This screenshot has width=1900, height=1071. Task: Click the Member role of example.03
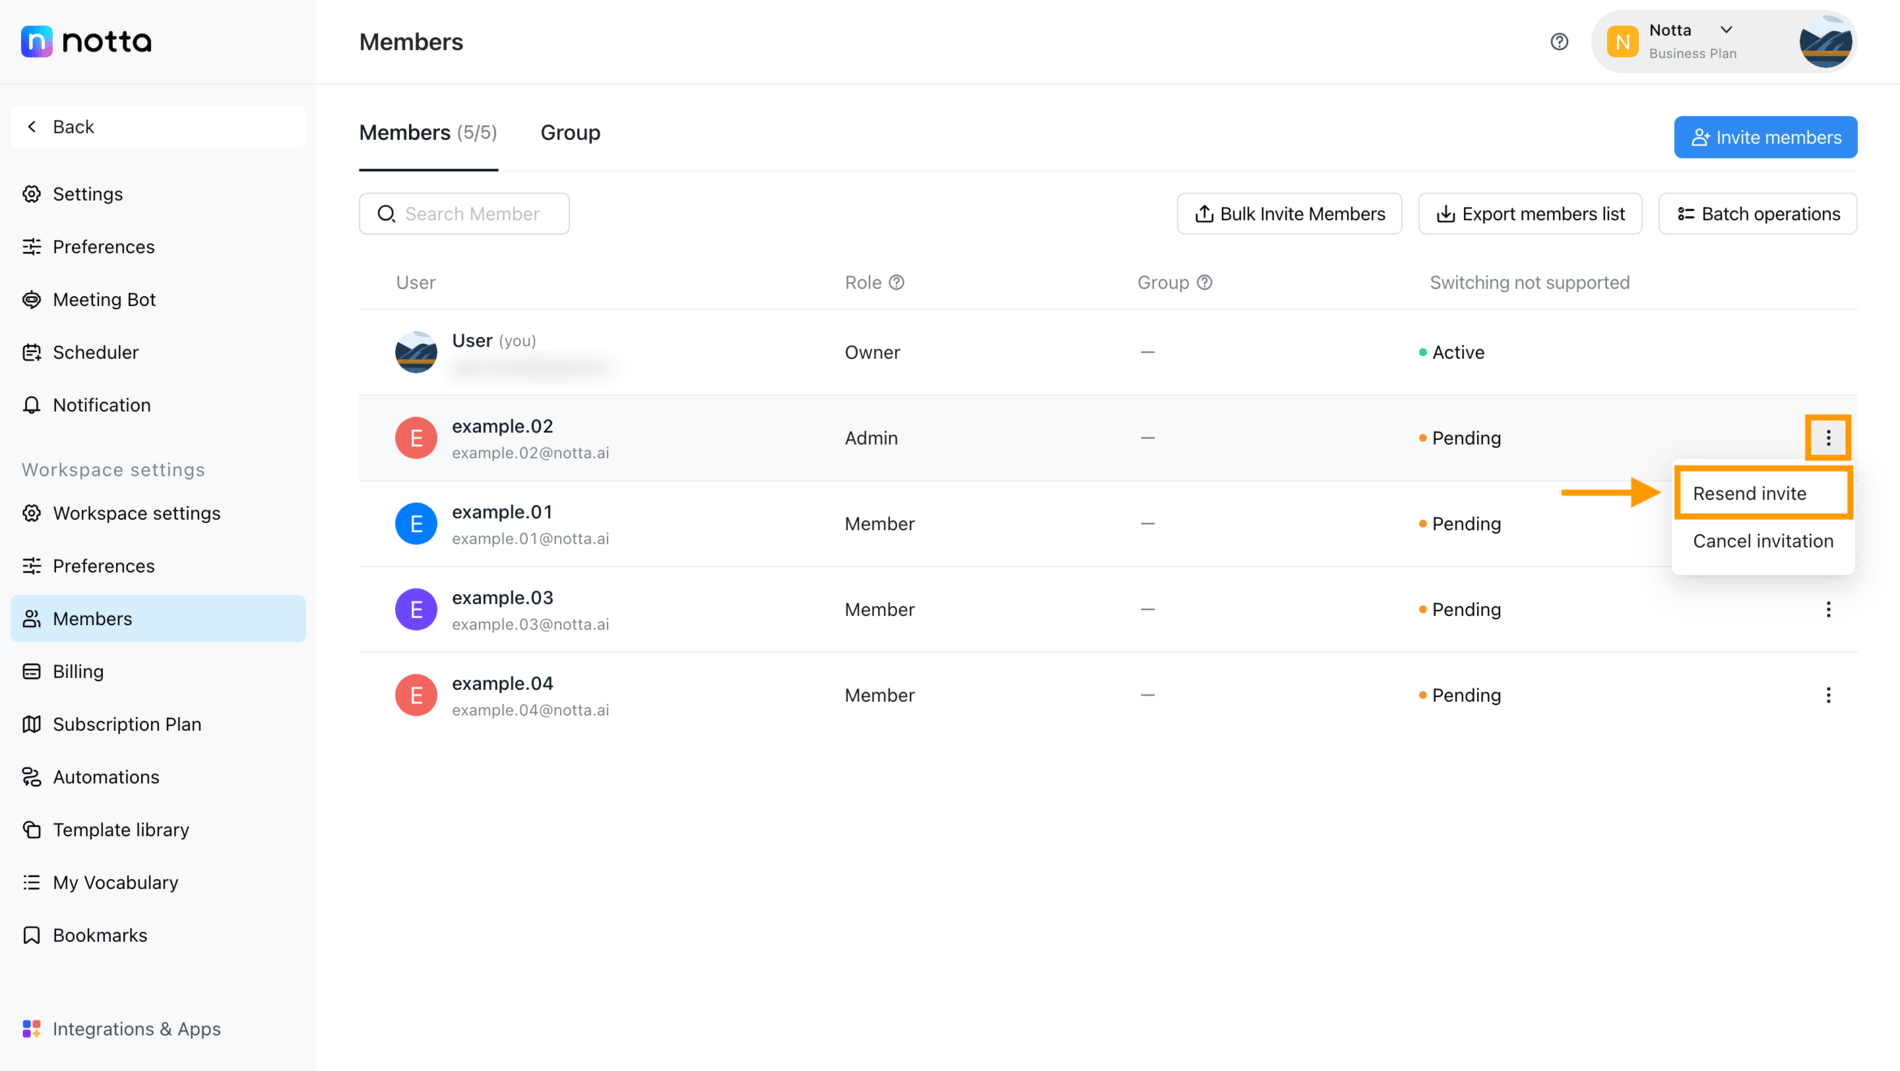pos(879,610)
